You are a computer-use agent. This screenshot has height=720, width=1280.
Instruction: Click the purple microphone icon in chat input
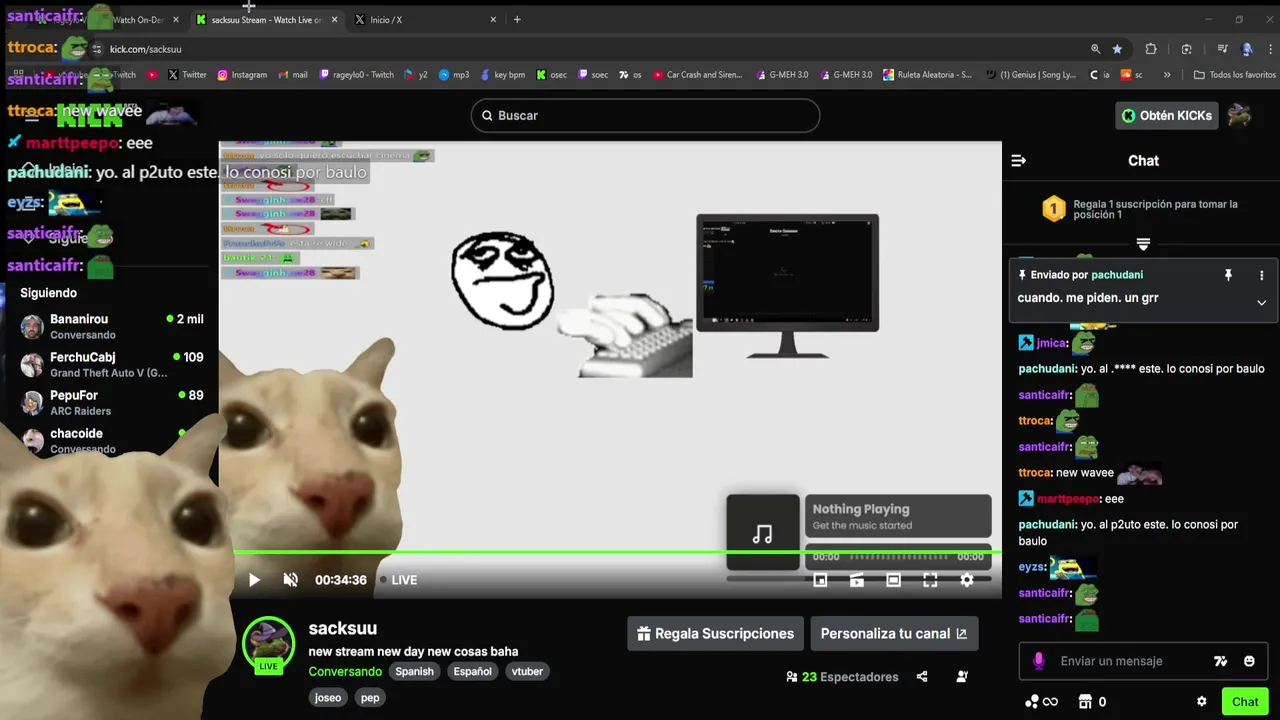(1038, 661)
